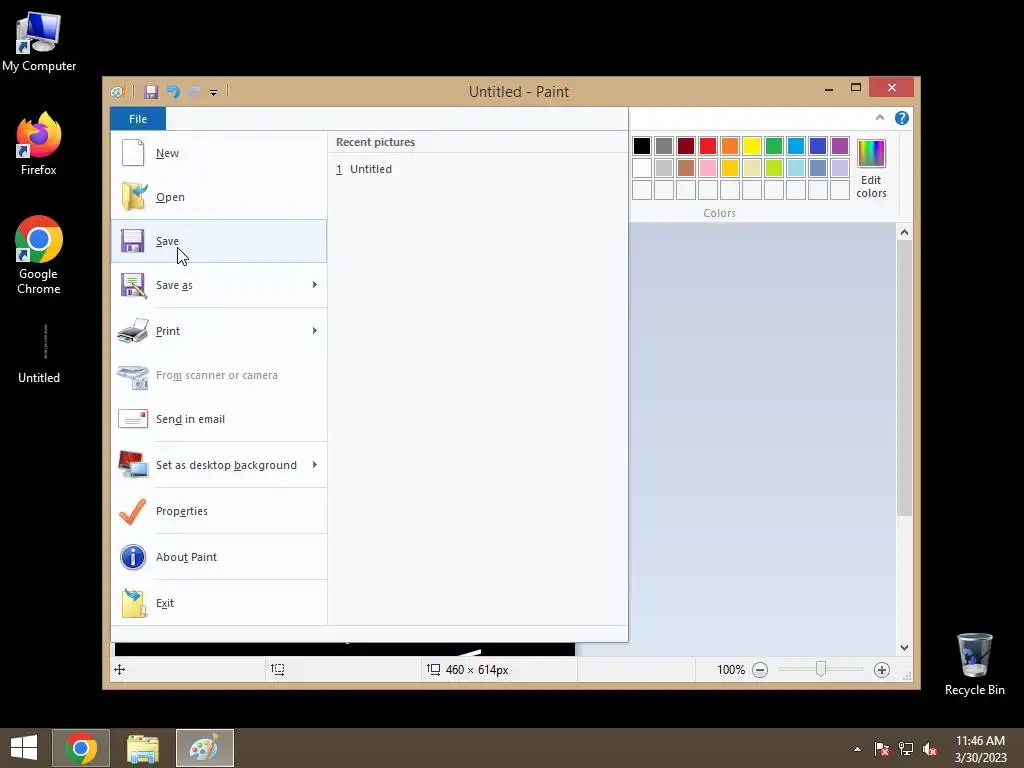The image size is (1024, 768).
Task: Open recent picture 1 Untitled
Action: pyautogui.click(x=478, y=169)
